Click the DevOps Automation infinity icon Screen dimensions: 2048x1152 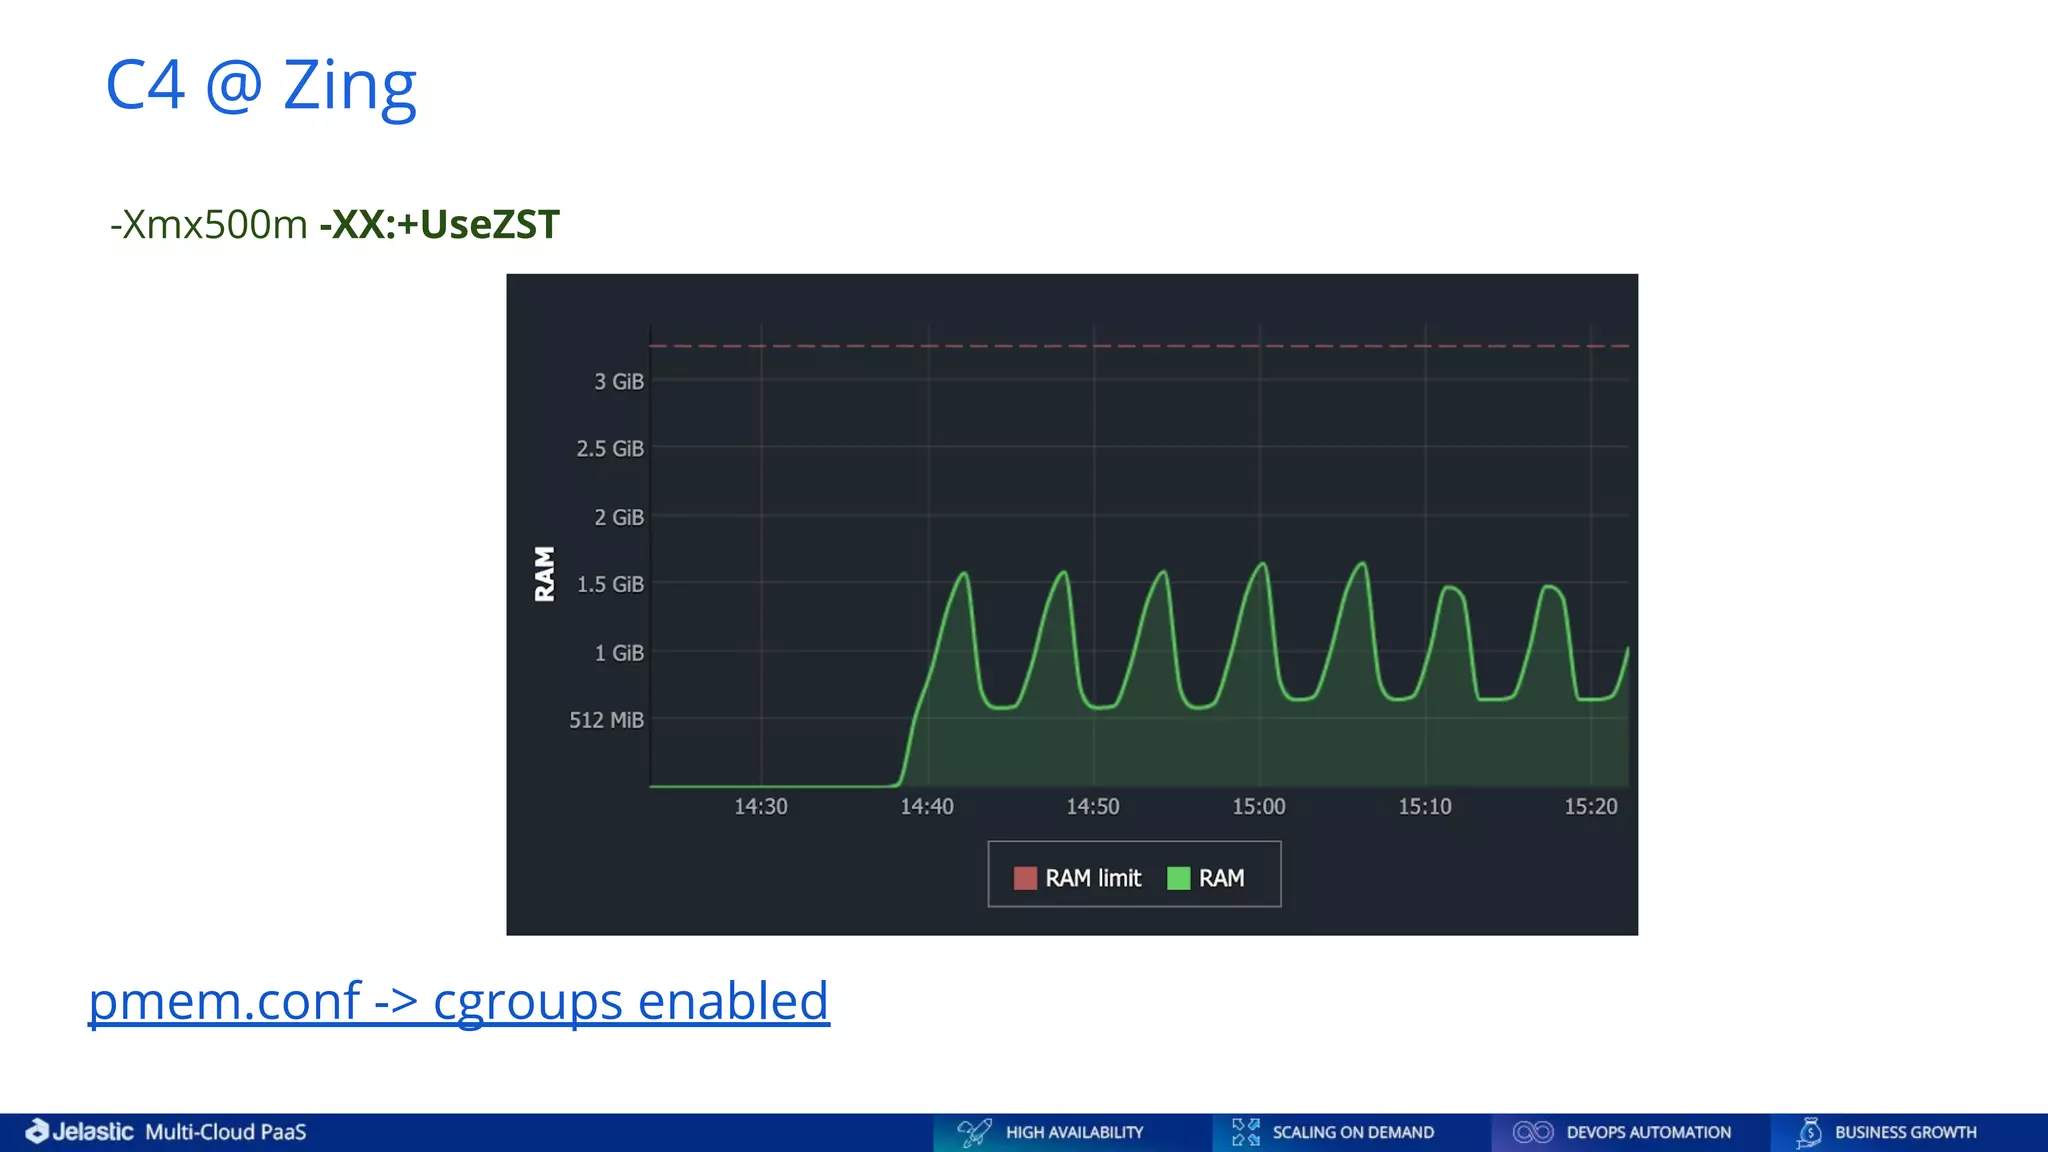tap(1533, 1132)
